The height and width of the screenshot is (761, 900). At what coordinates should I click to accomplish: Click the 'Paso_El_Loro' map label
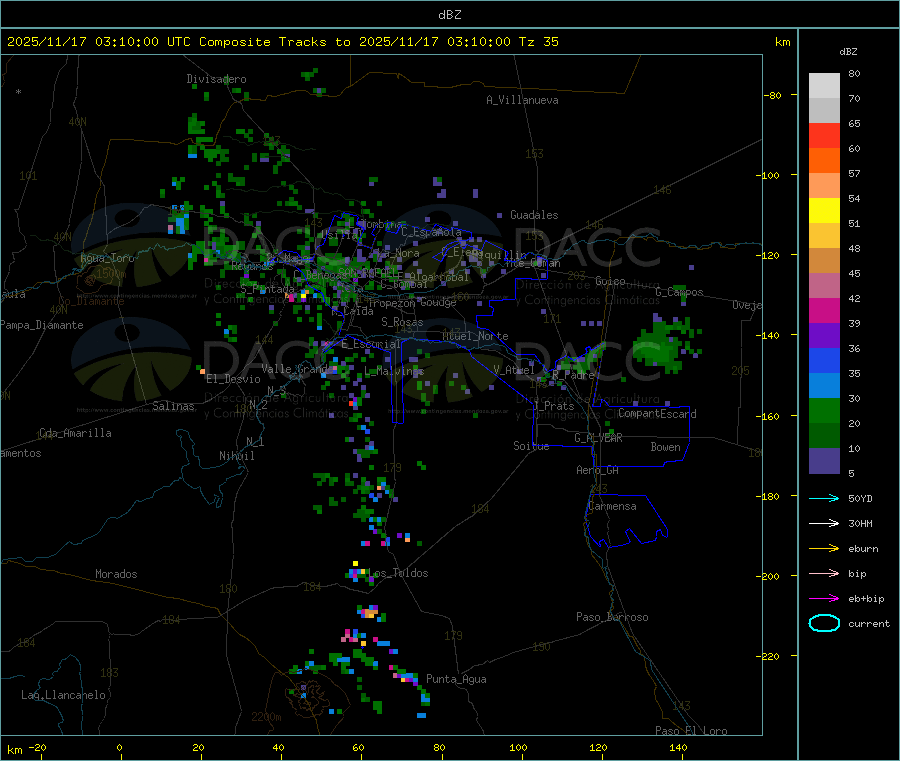coord(692,731)
